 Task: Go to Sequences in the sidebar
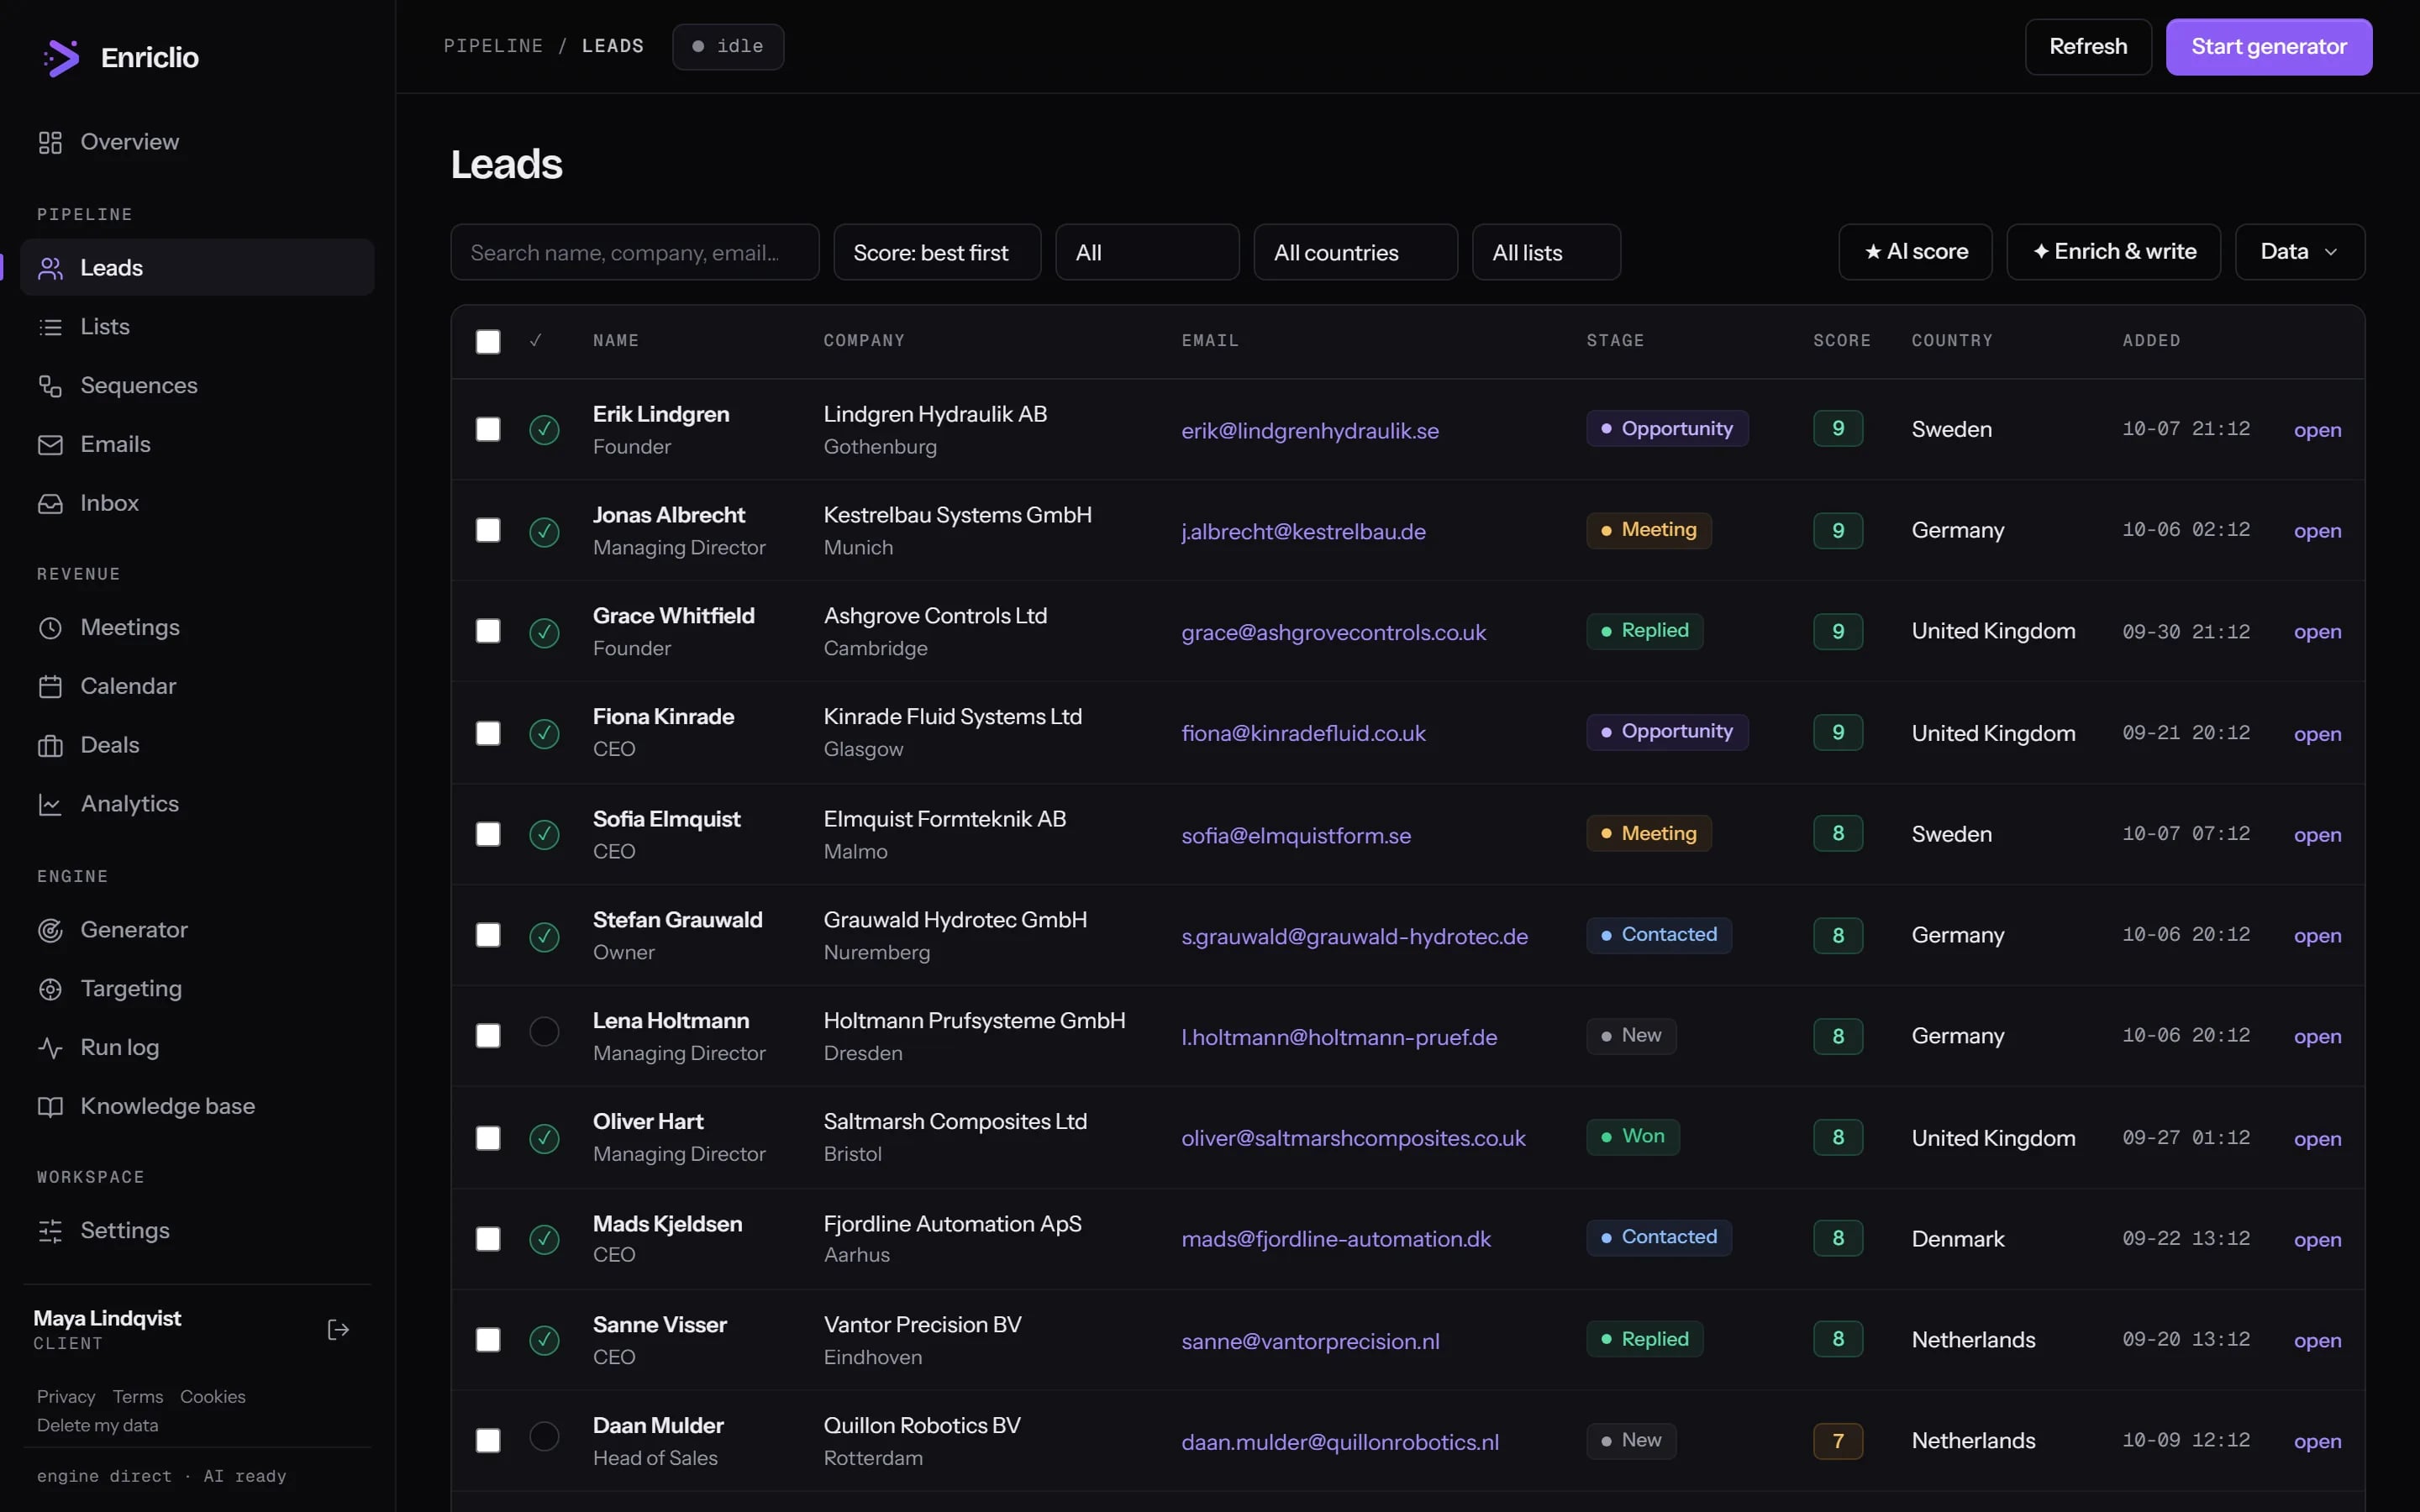[197, 386]
